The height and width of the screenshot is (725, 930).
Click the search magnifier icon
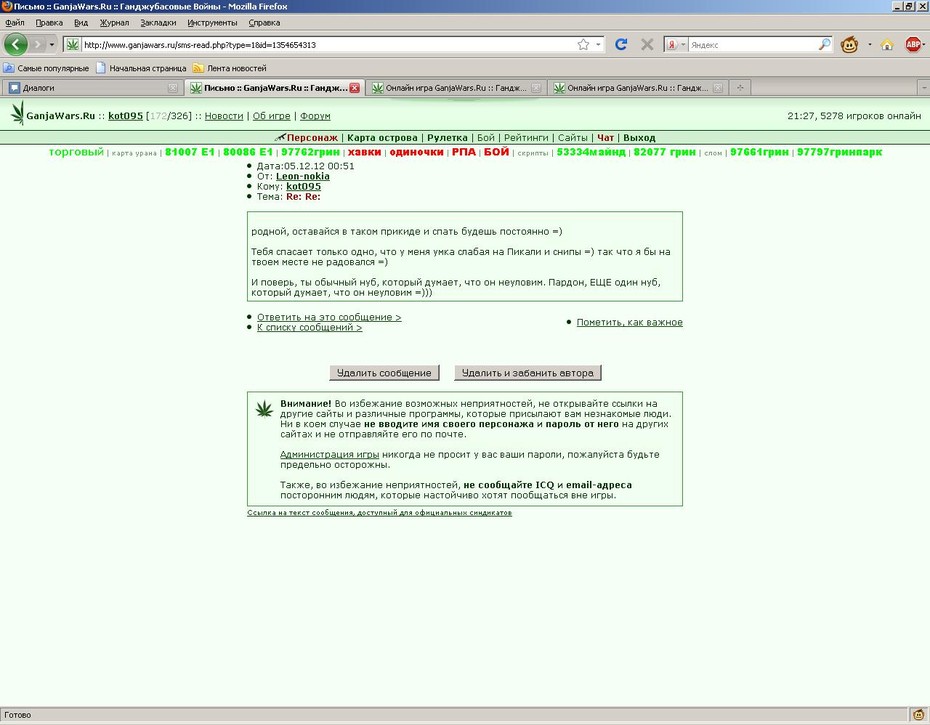(824, 44)
